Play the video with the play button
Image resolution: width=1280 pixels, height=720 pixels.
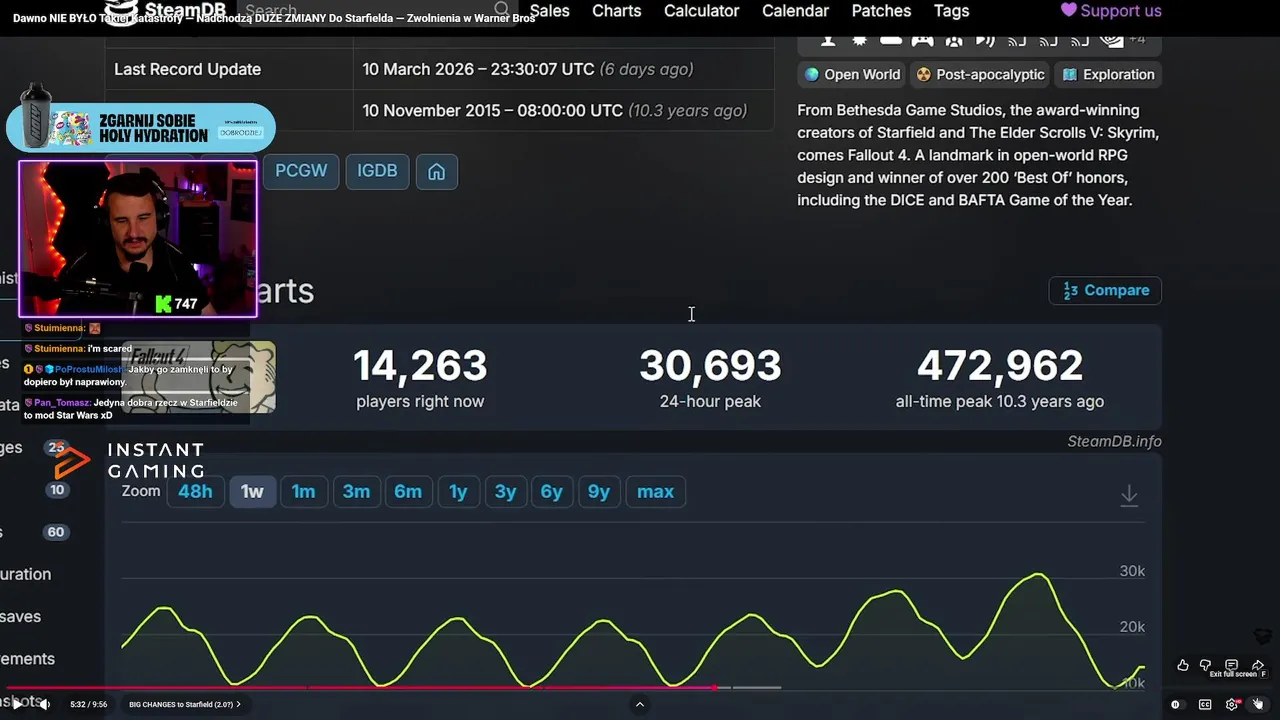pyautogui.click(x=17, y=704)
